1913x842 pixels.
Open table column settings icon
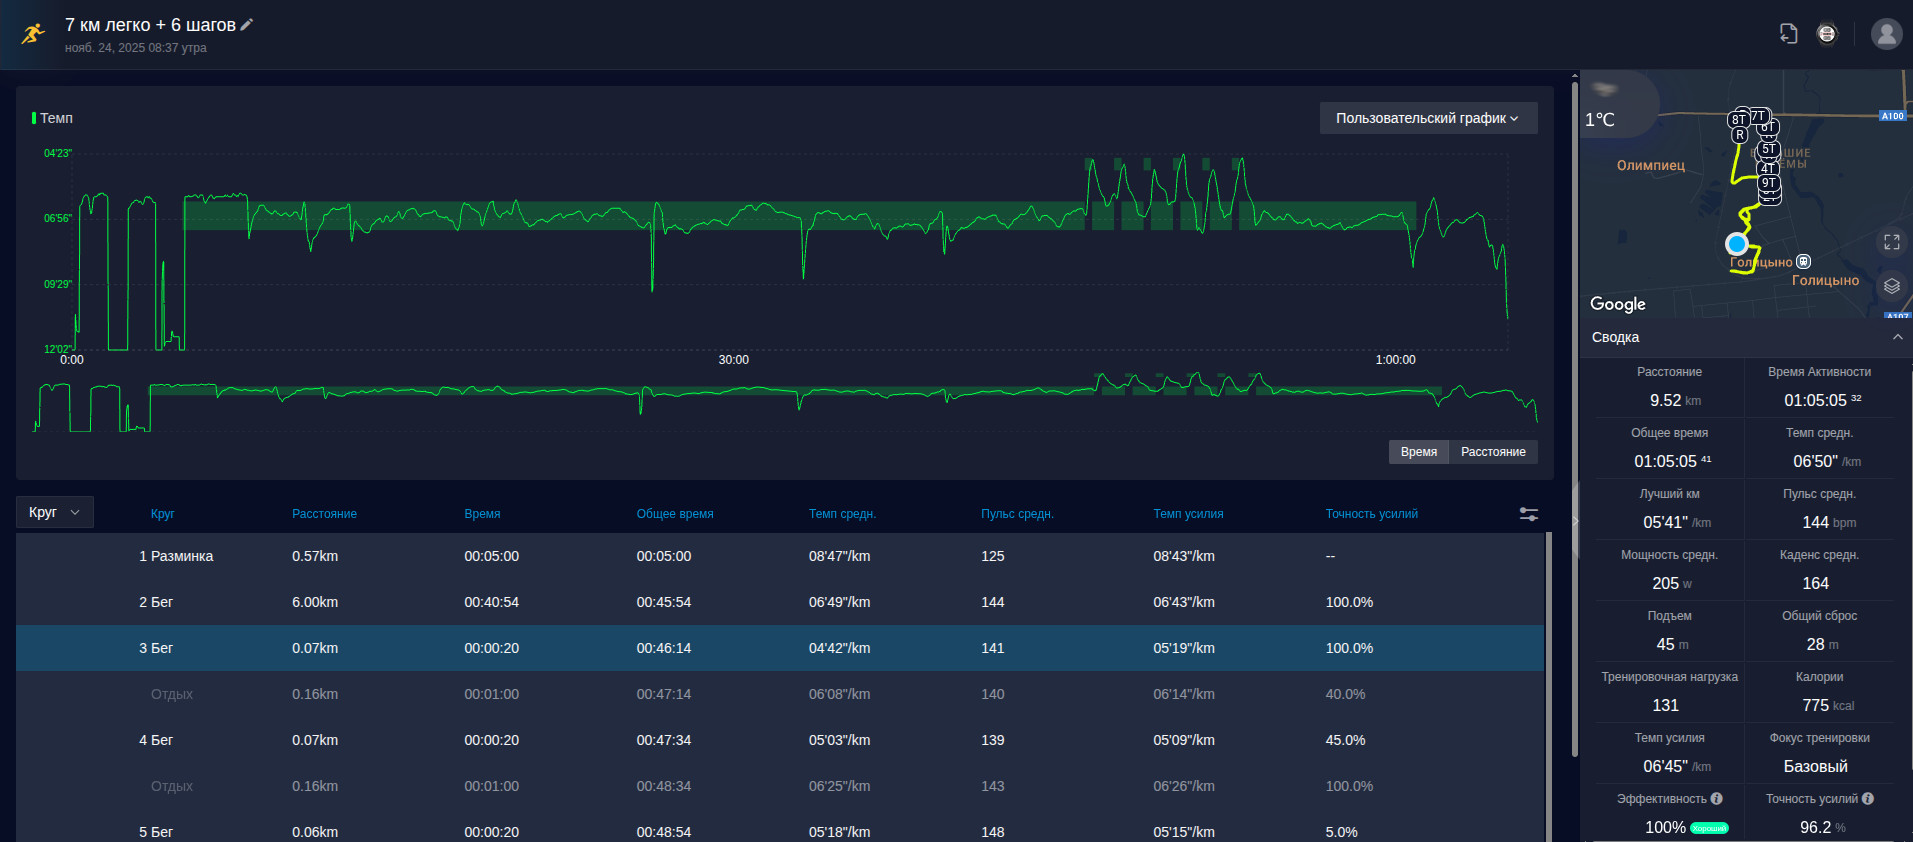[x=1529, y=514]
